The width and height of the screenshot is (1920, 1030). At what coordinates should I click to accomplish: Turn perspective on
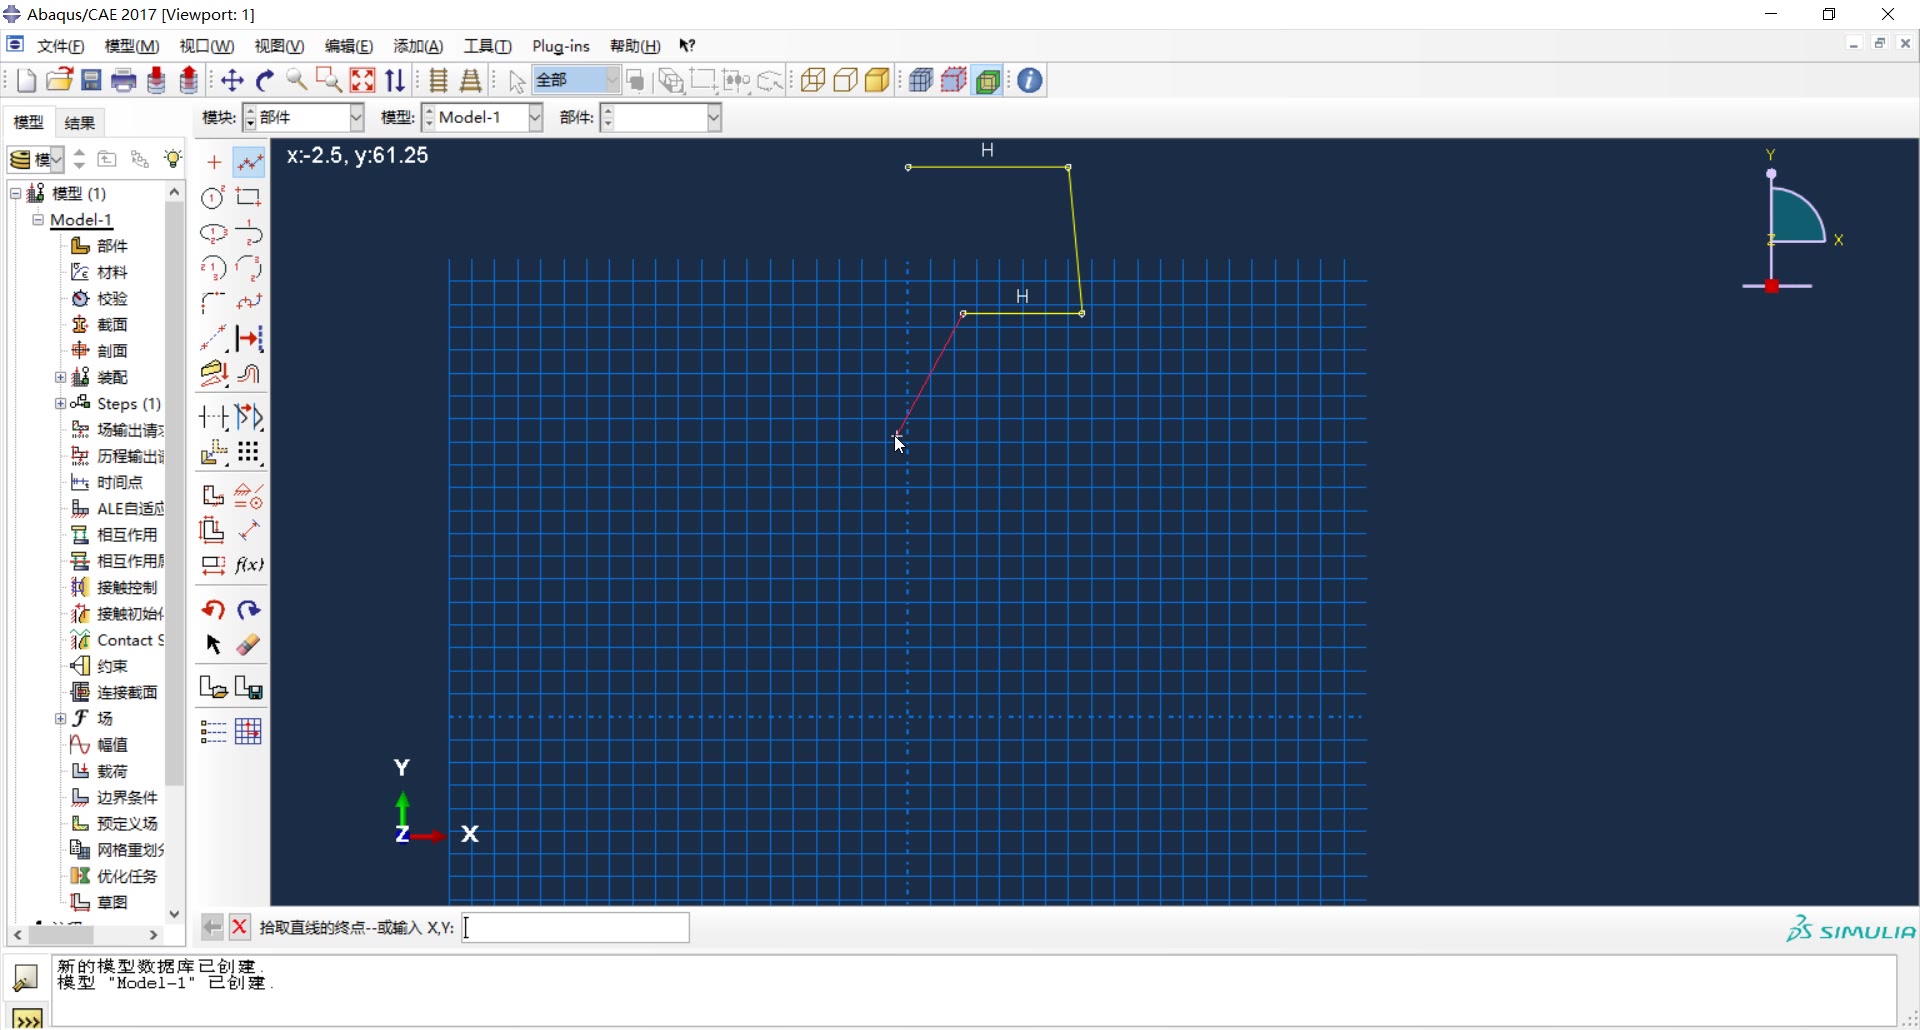[x=471, y=81]
